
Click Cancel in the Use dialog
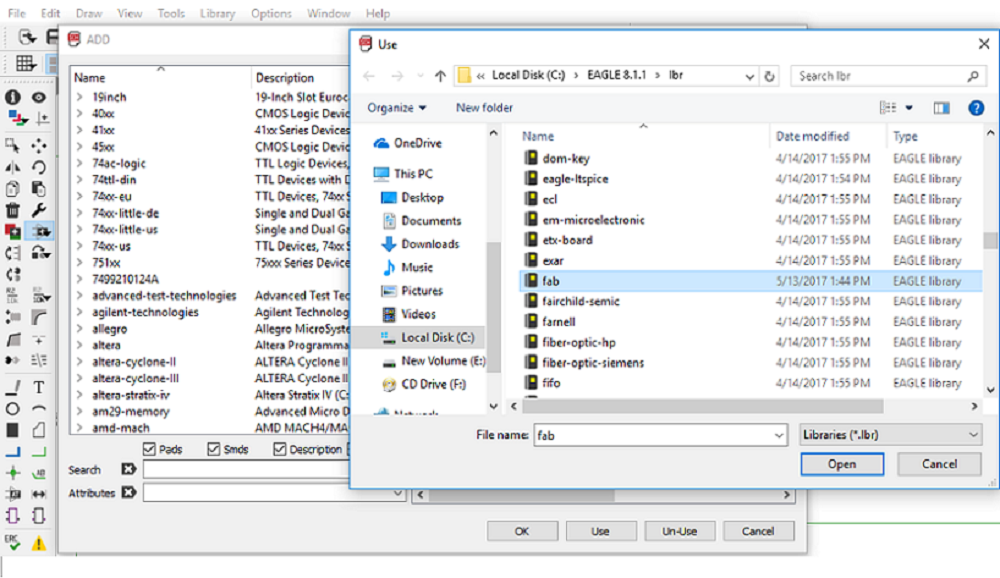coord(939,464)
